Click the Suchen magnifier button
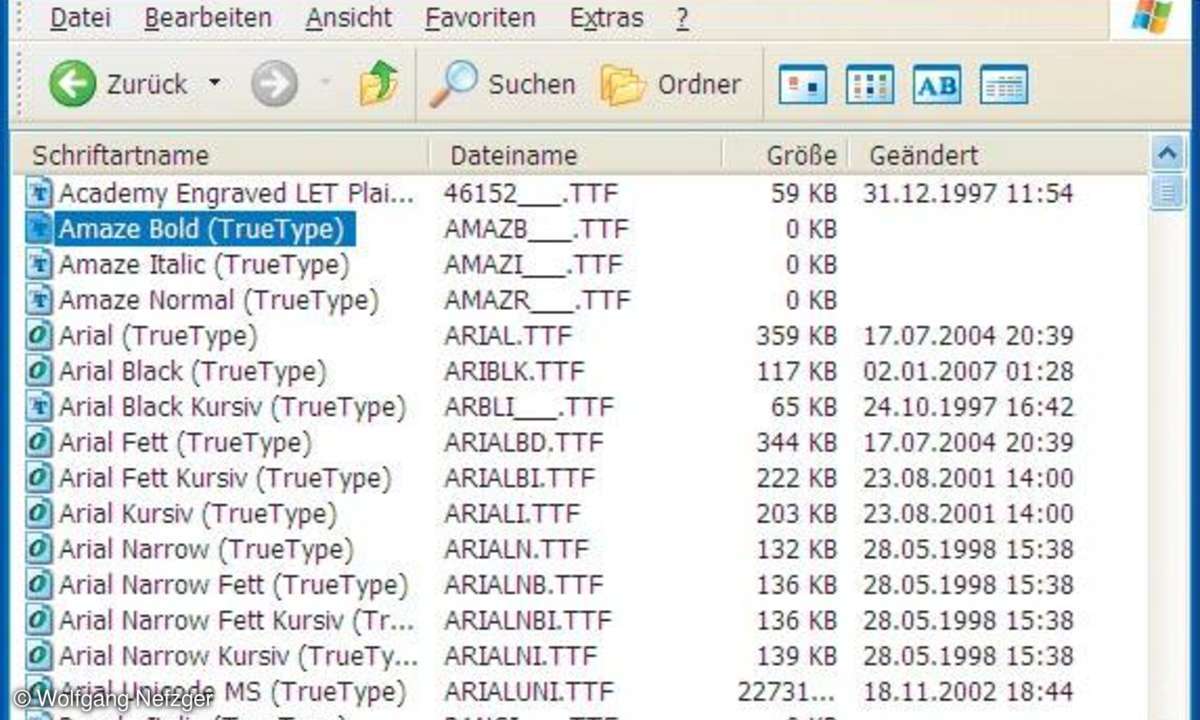 click(501, 84)
